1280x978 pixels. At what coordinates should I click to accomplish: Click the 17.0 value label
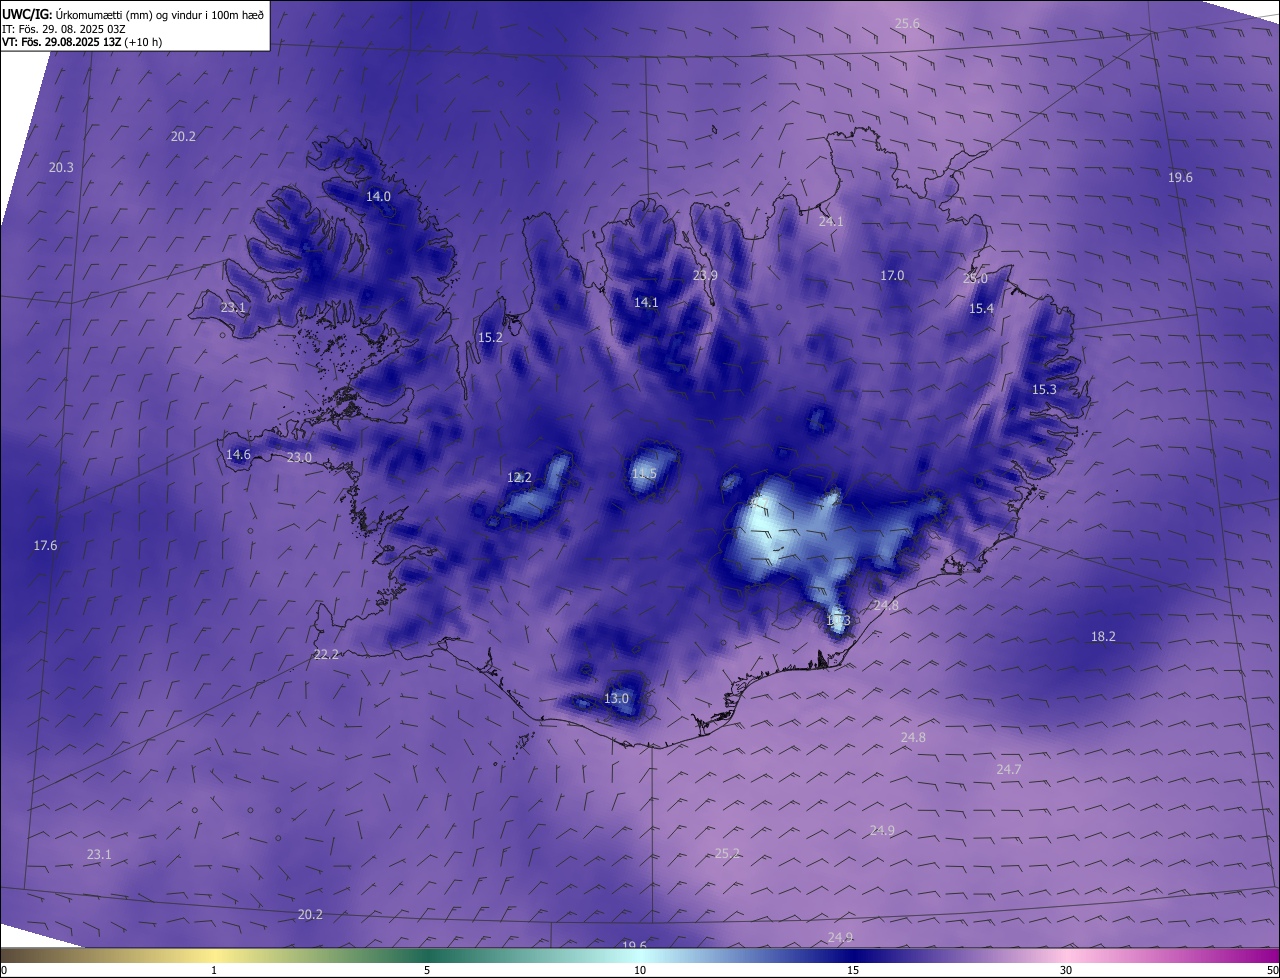click(x=892, y=275)
